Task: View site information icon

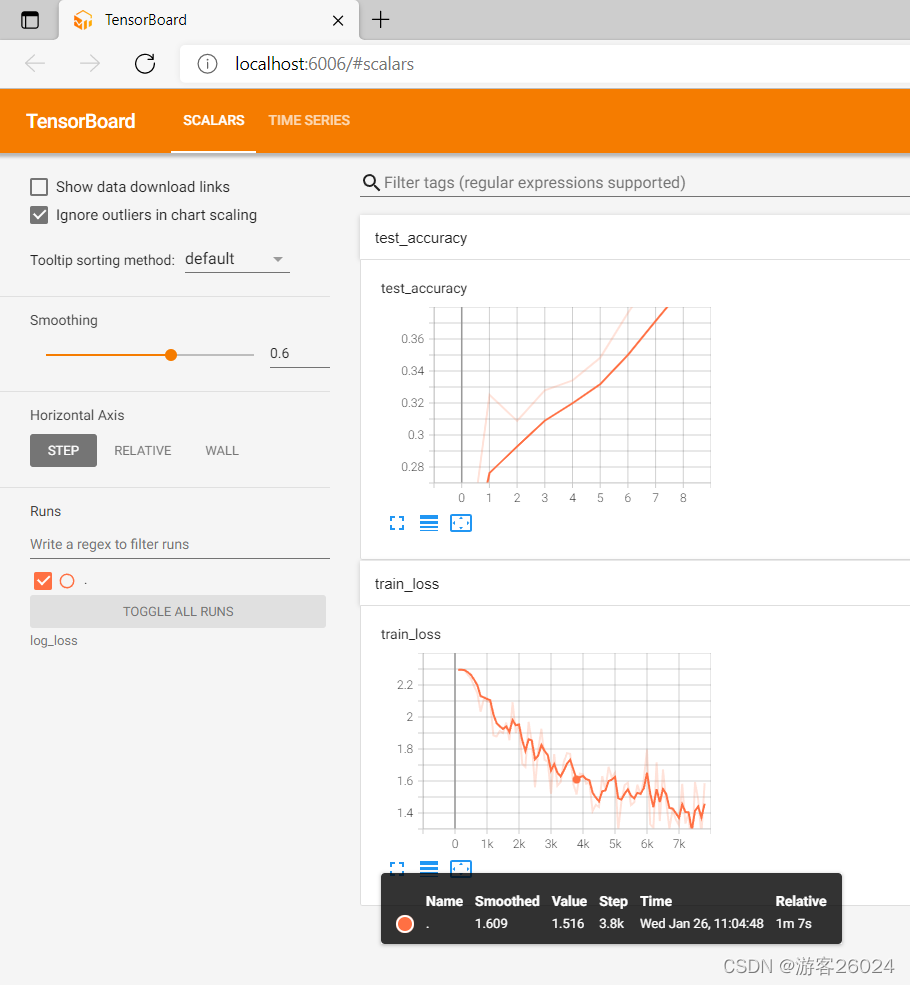Action: tap(207, 64)
